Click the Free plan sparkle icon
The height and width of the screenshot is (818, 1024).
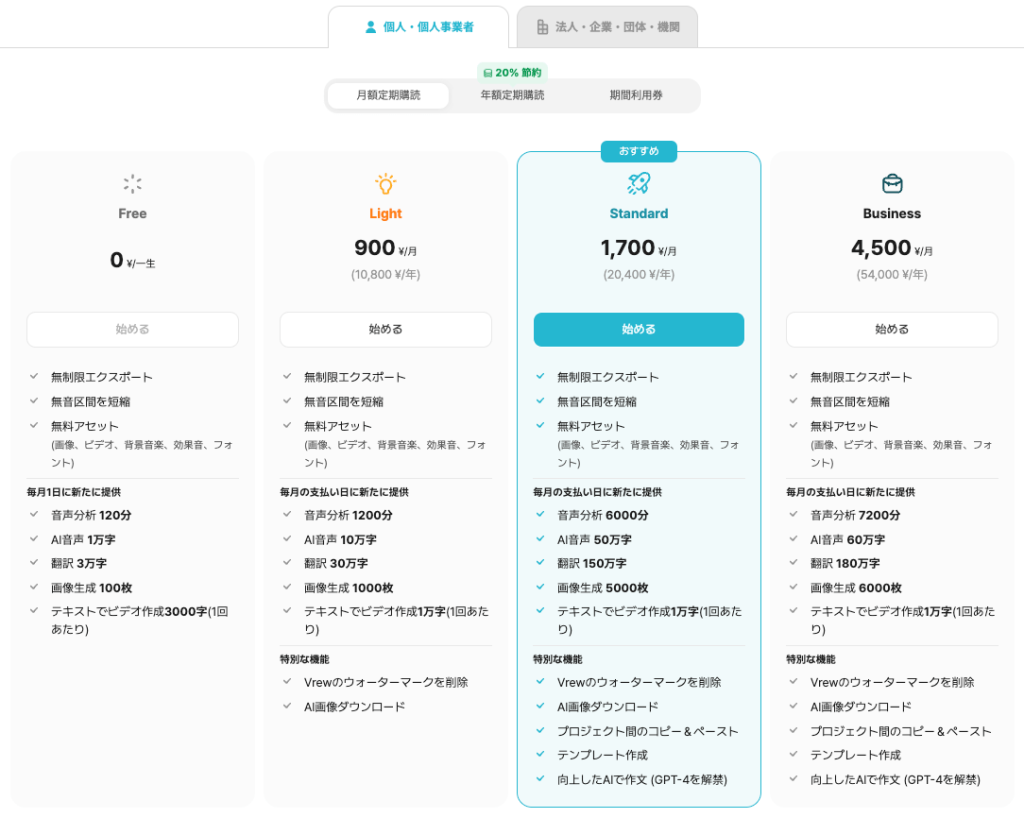(132, 183)
